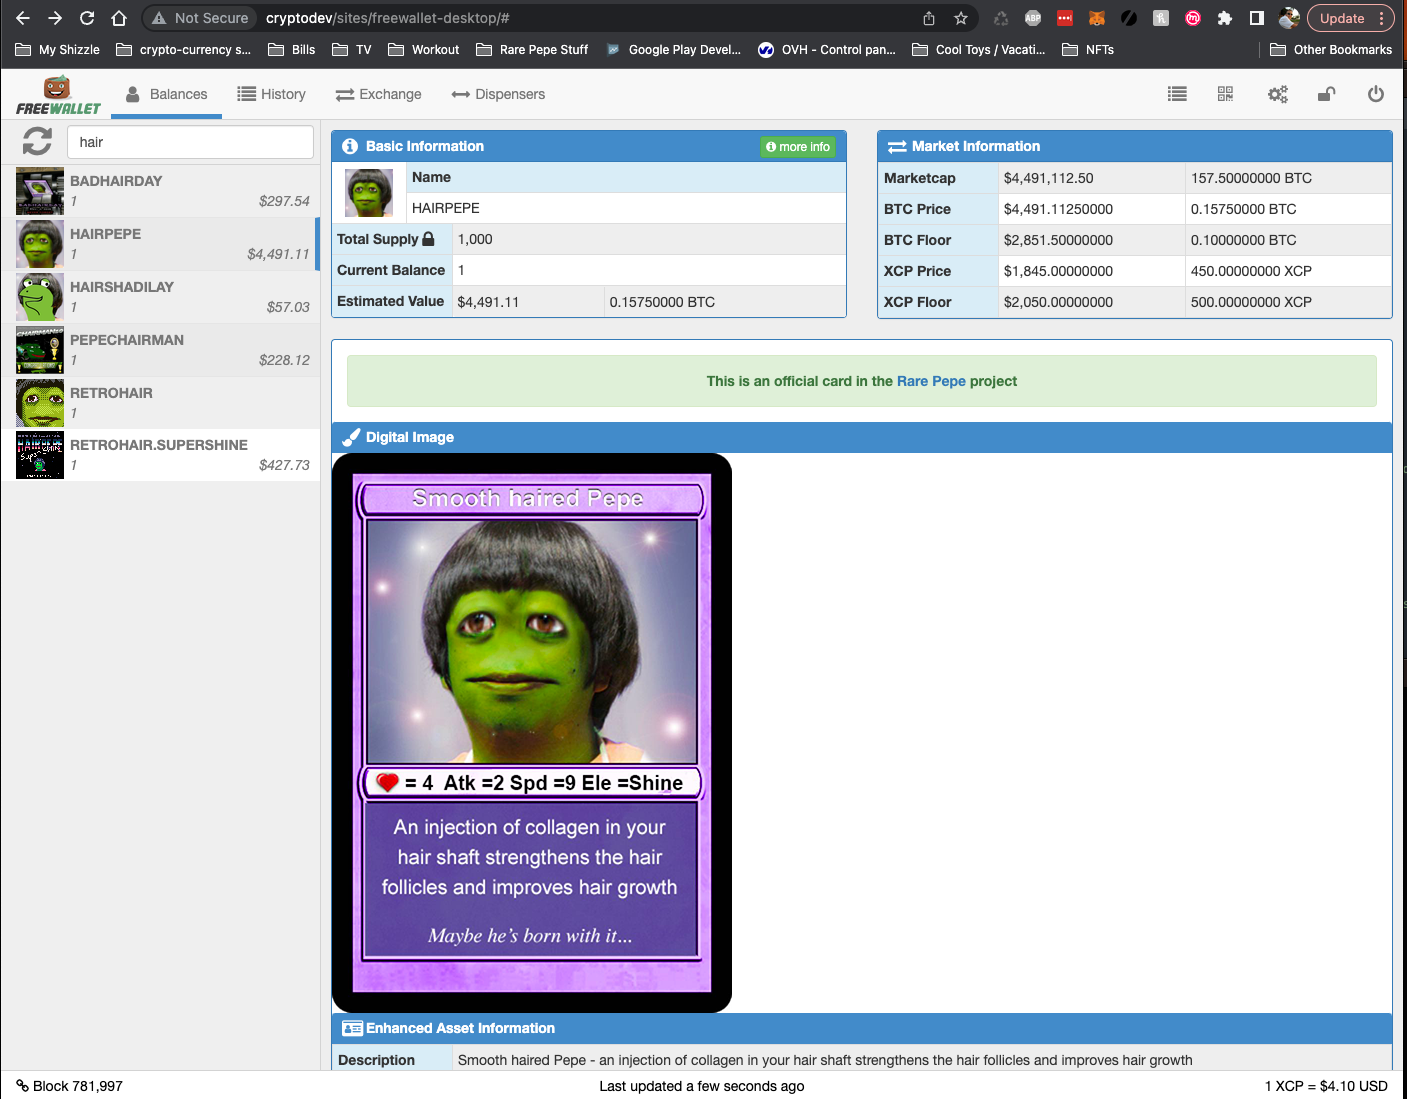This screenshot has height=1099, width=1407.
Task: Click the Chrome menu three dots
Action: click(1381, 18)
